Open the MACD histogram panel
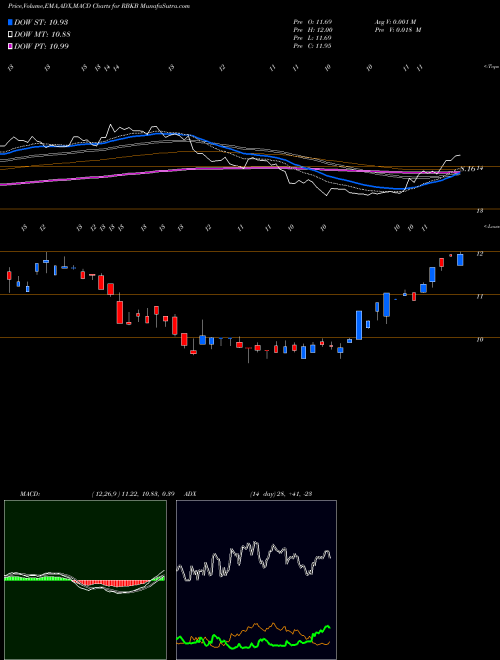 [85, 580]
